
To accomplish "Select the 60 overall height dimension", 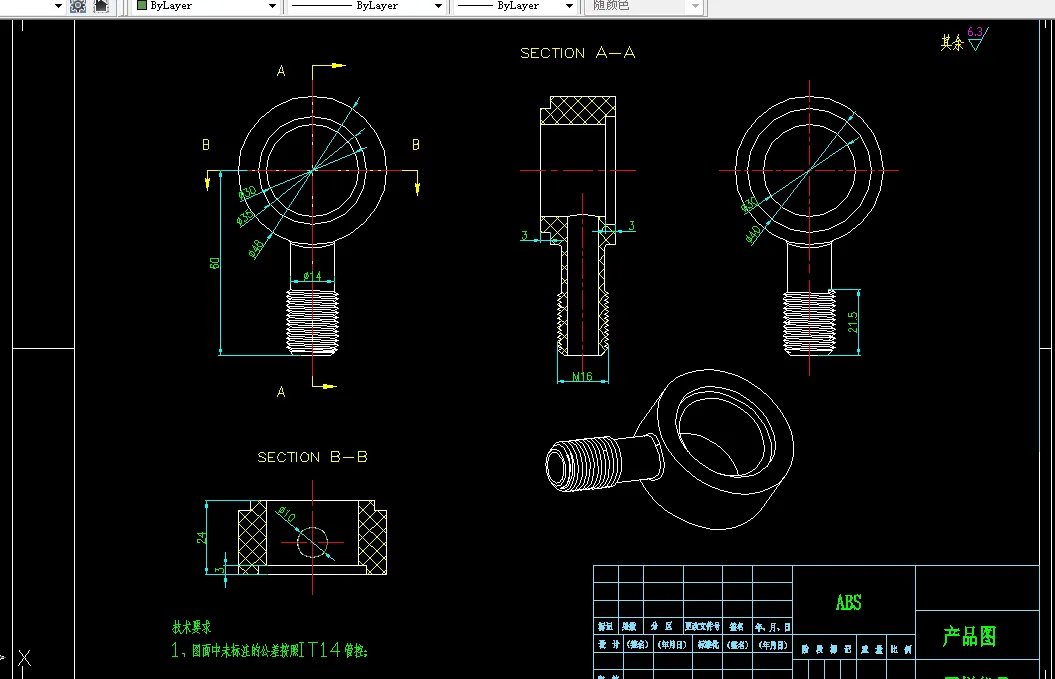I will 215,263.
